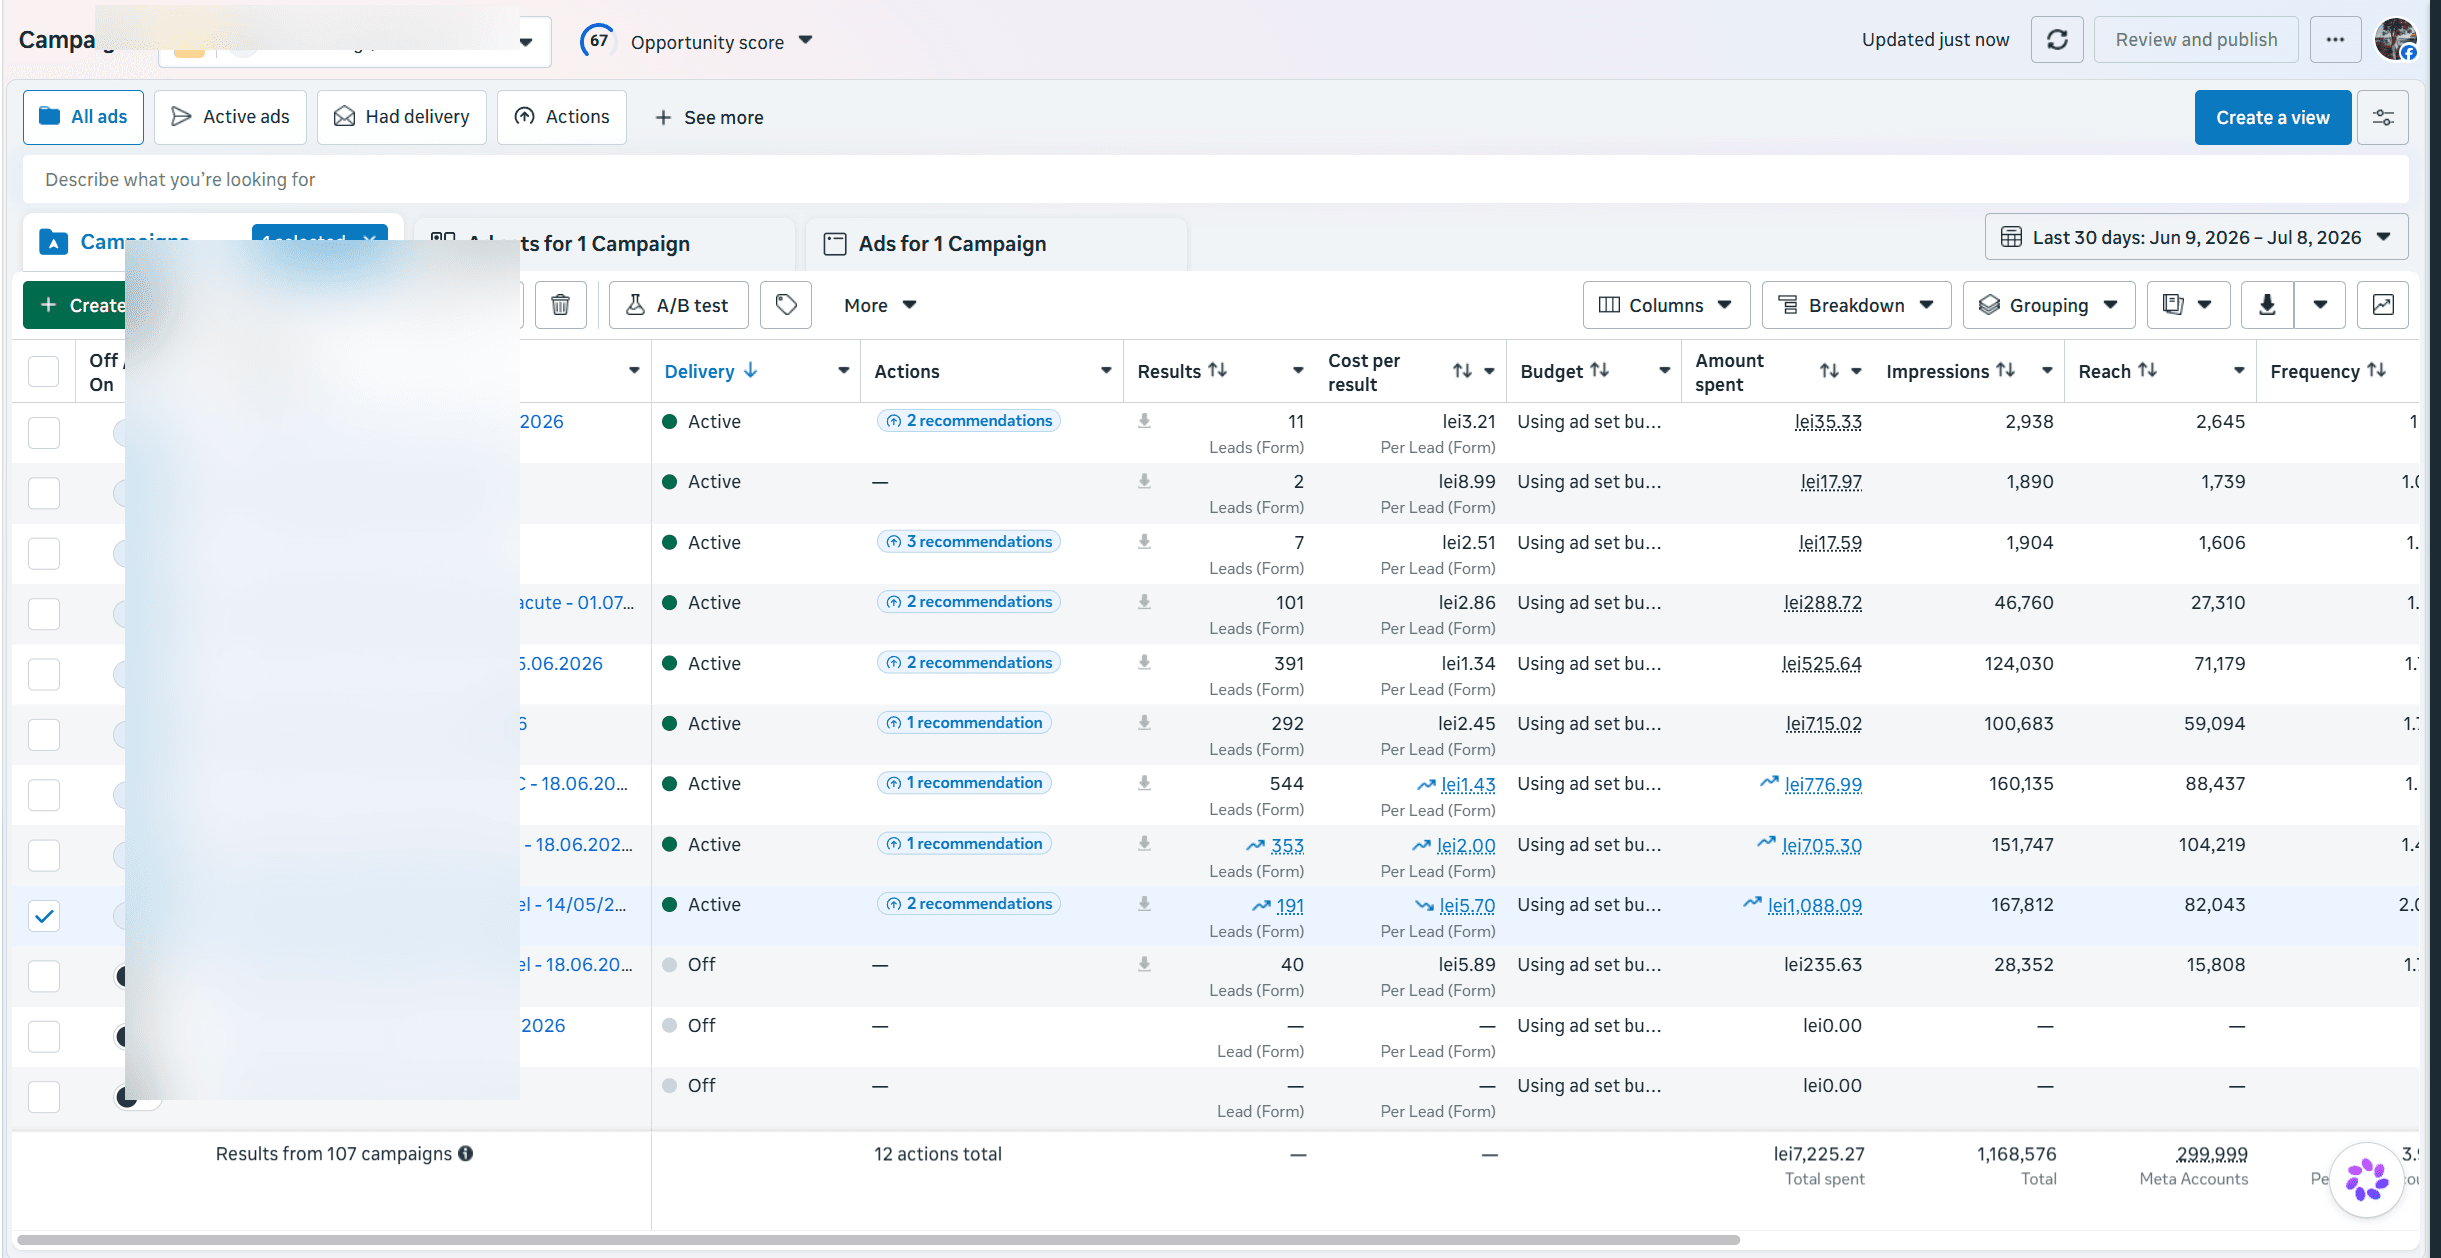Delete selection with the trash icon
Image resolution: width=2441 pixels, height=1258 pixels.
pyautogui.click(x=561, y=305)
